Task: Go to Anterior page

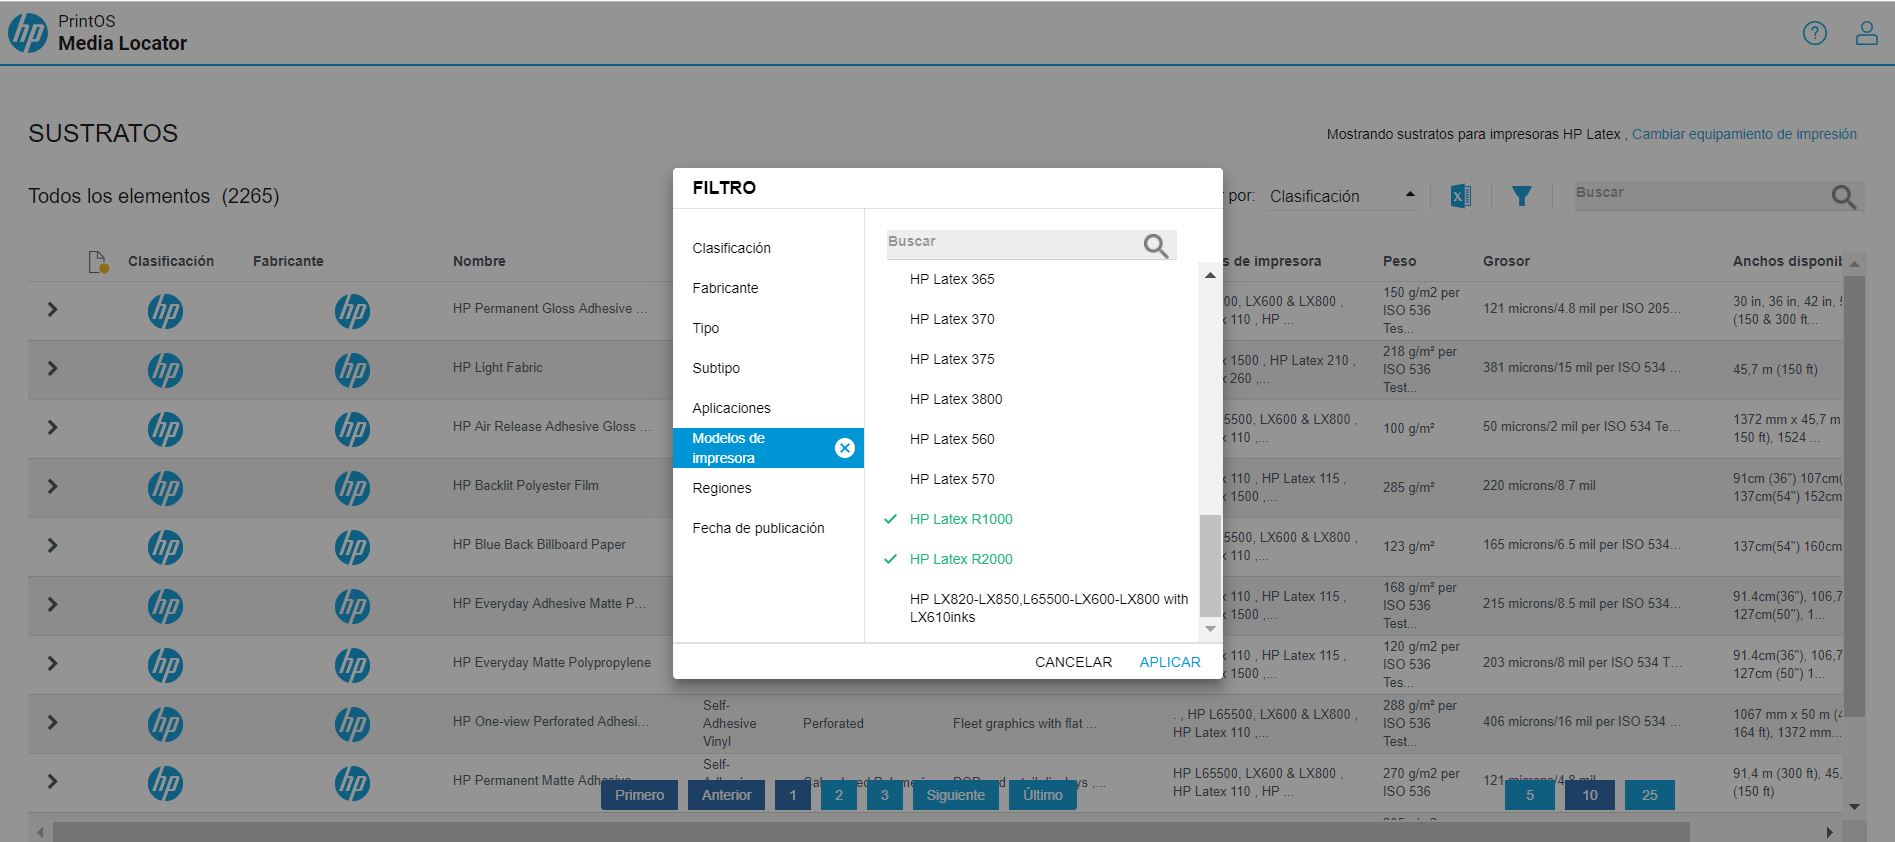Action: pos(726,795)
